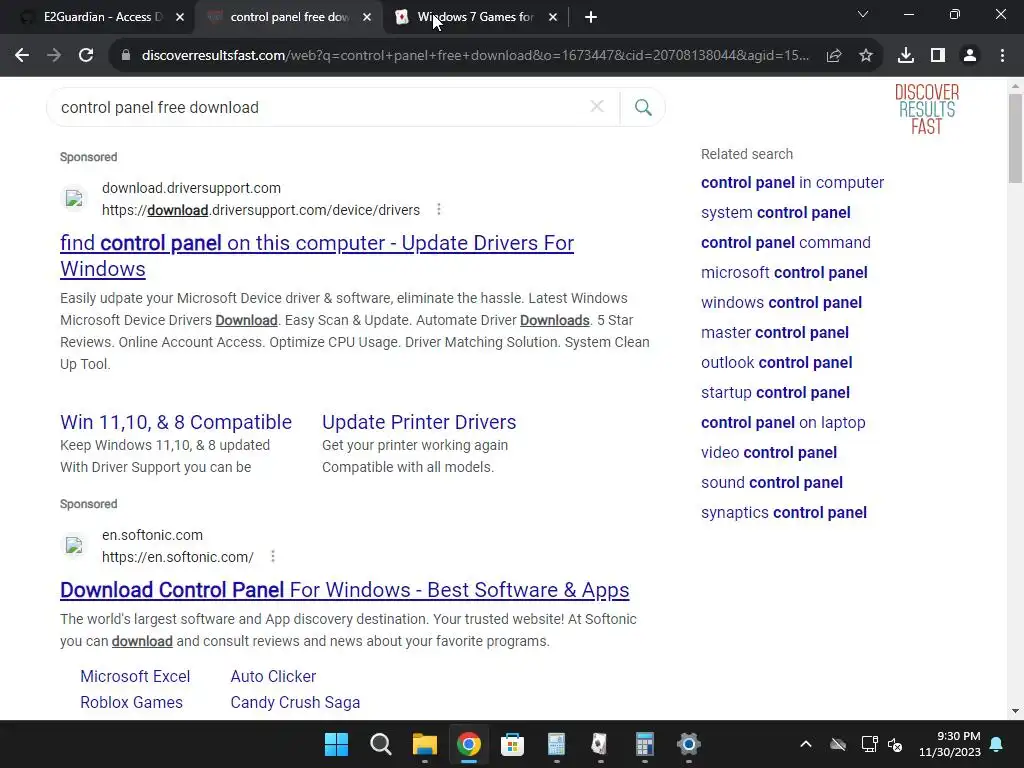This screenshot has height=768, width=1024.
Task: Select related search 'startup control panel'
Action: [775, 392]
